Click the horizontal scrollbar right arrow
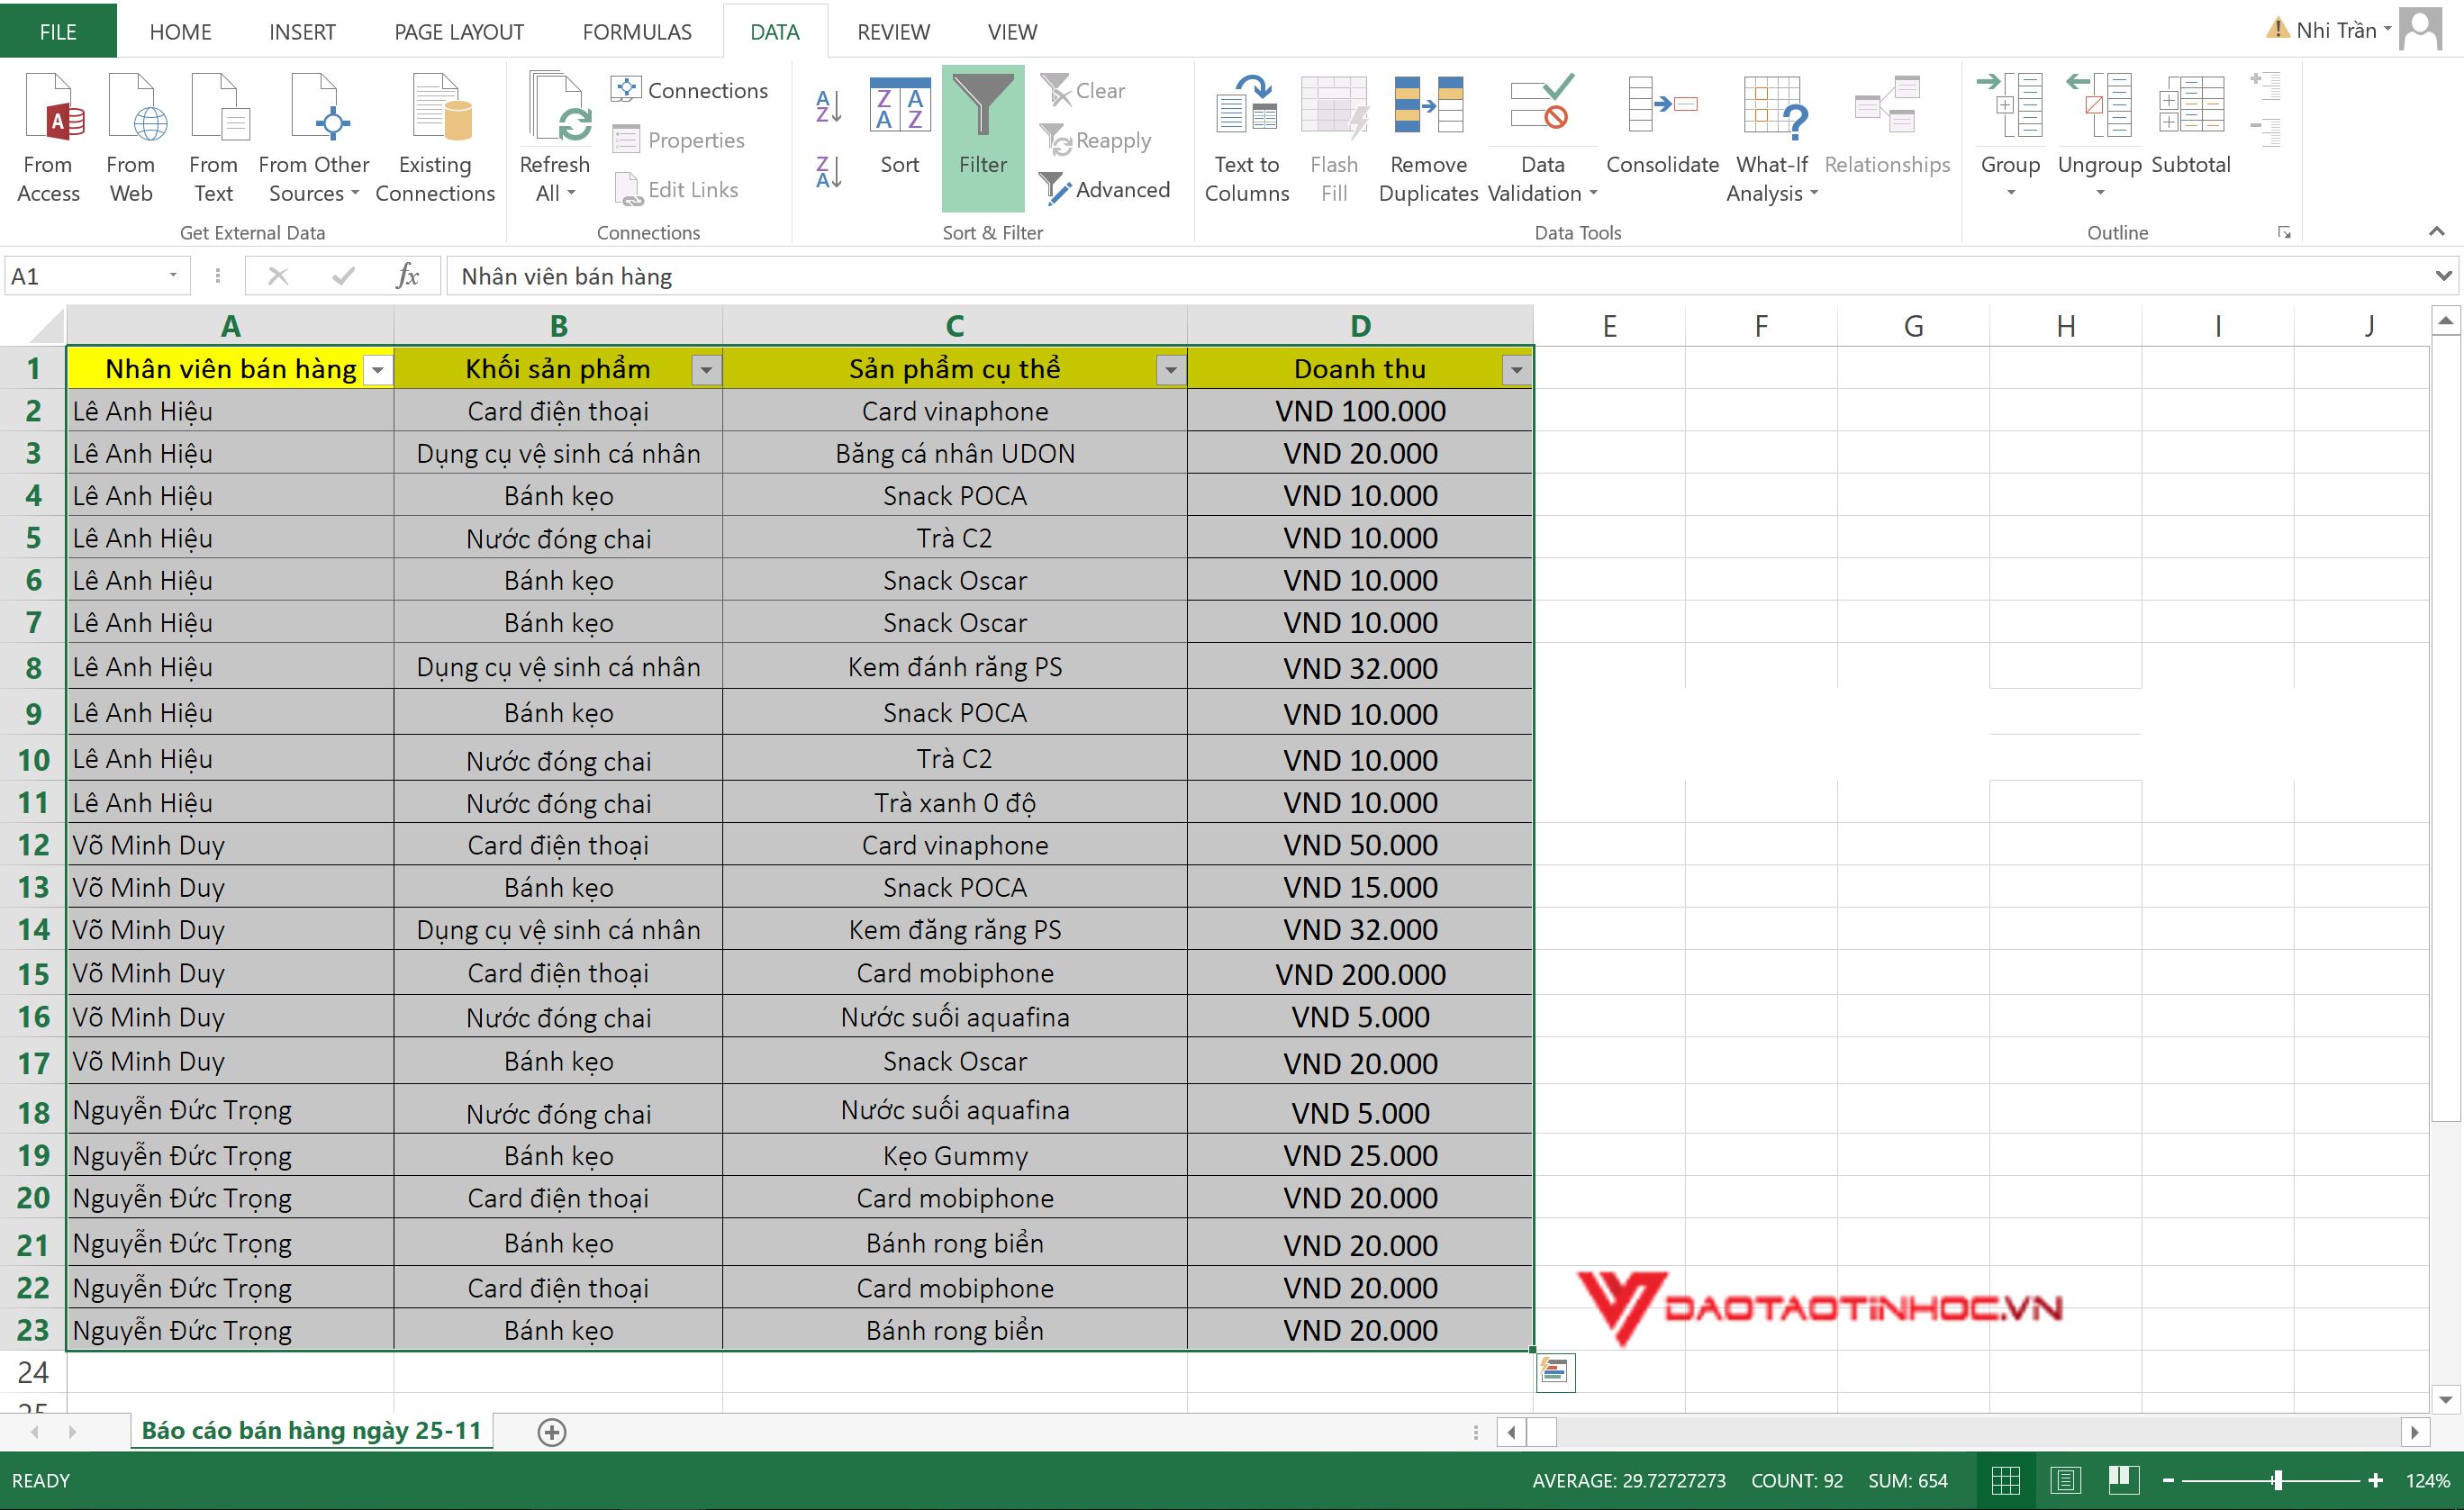 pyautogui.click(x=2415, y=1432)
